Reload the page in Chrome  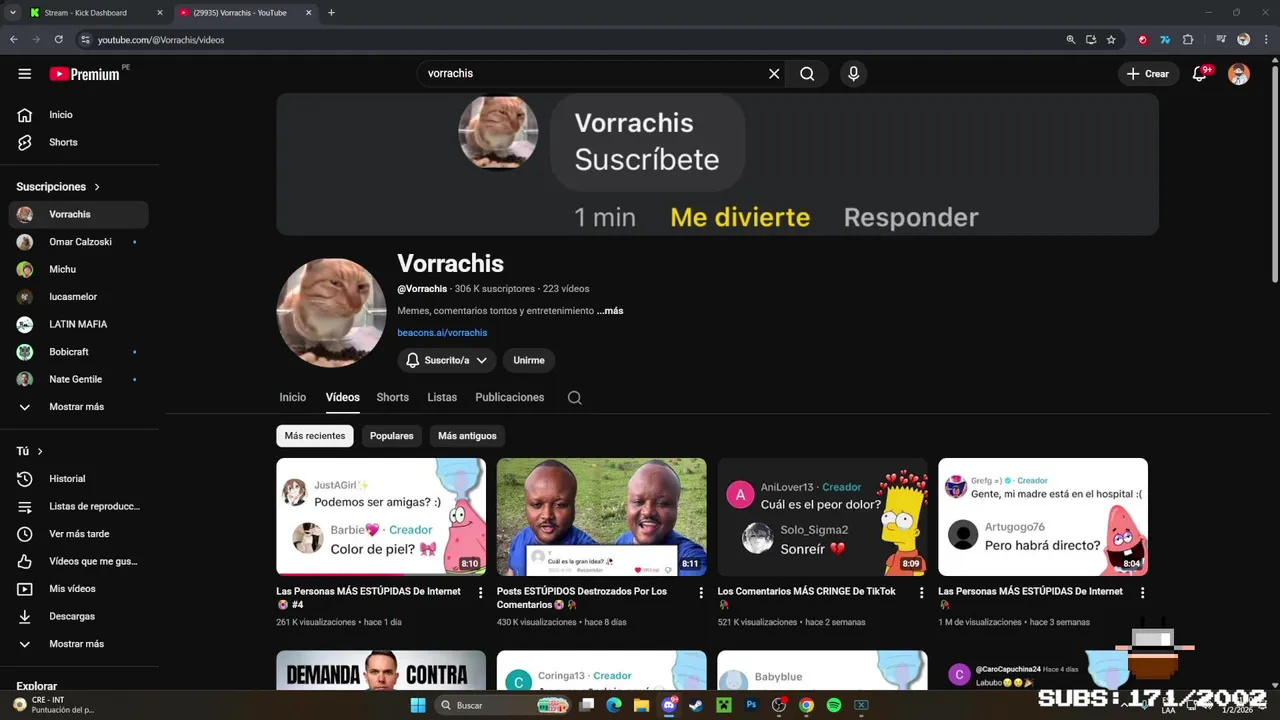tap(59, 40)
